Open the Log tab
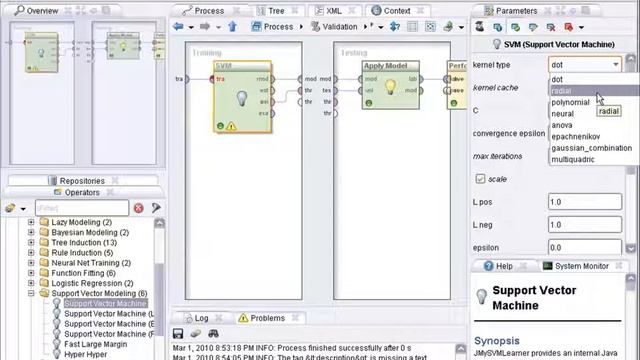The height and width of the screenshot is (360, 640). tap(201, 318)
